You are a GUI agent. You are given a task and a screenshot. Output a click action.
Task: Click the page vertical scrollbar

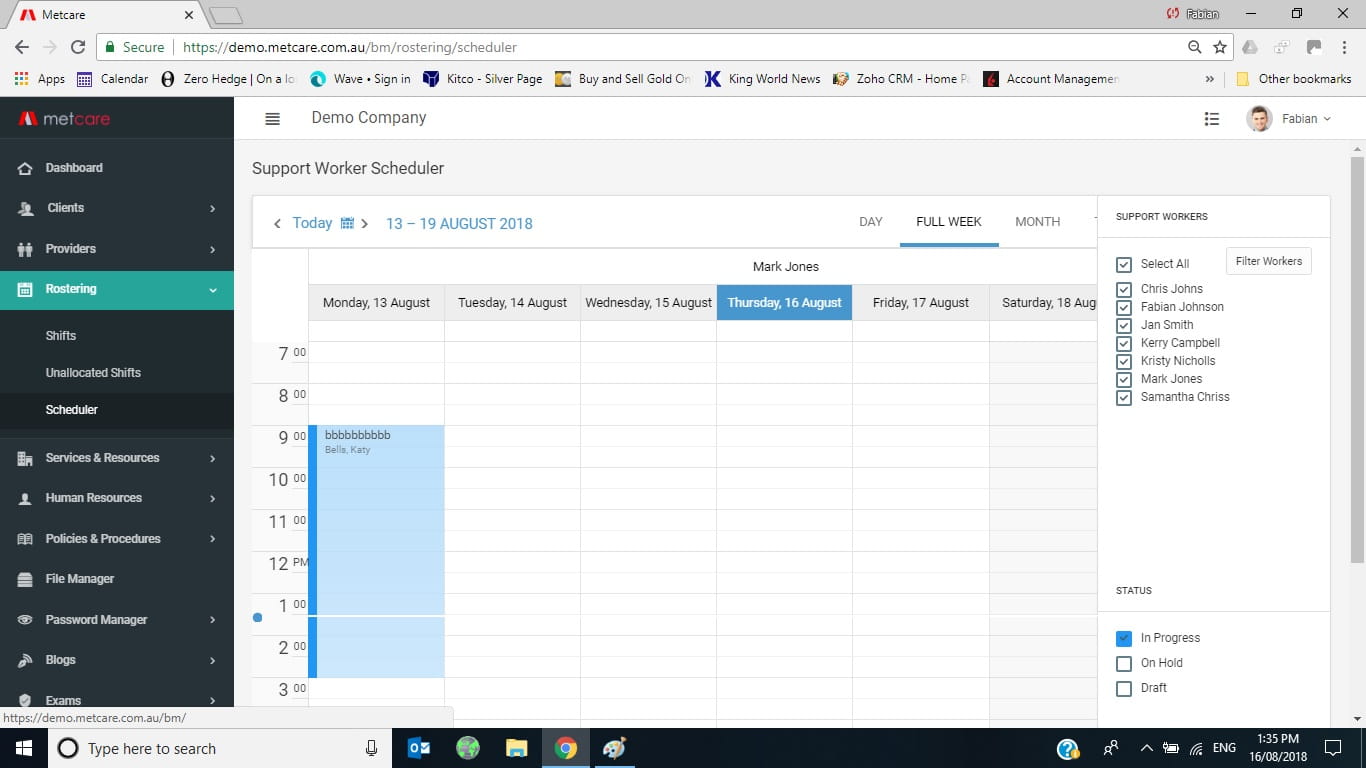tap(1357, 360)
